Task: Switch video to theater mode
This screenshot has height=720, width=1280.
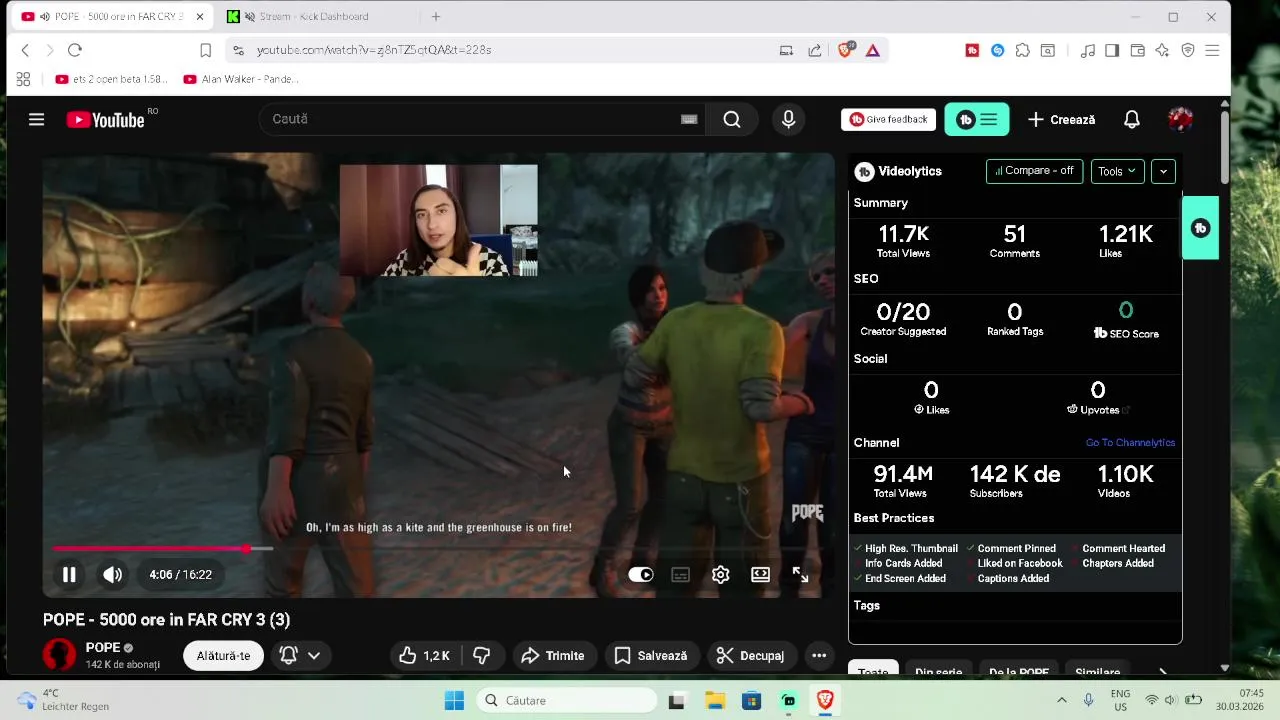Action: [760, 574]
